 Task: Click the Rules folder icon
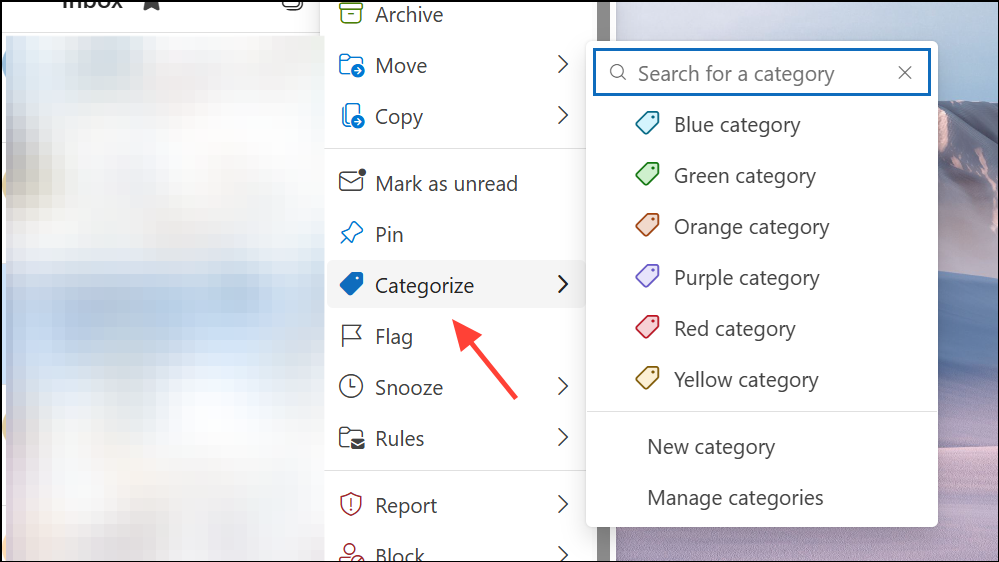[x=351, y=439]
